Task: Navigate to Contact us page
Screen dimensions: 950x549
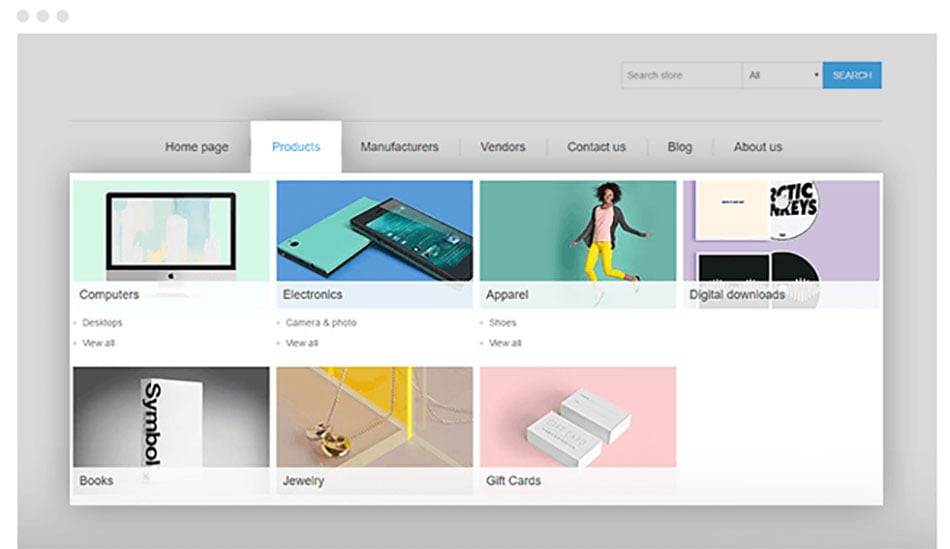Action: pos(596,147)
